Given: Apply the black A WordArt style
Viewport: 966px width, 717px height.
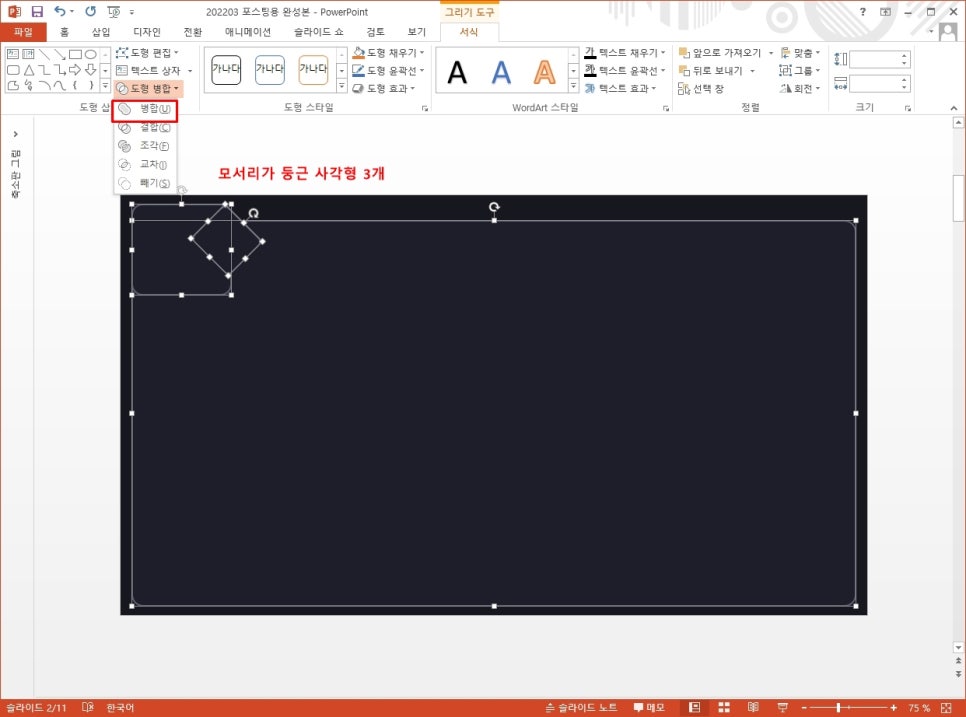Looking at the screenshot, I should pos(457,72).
